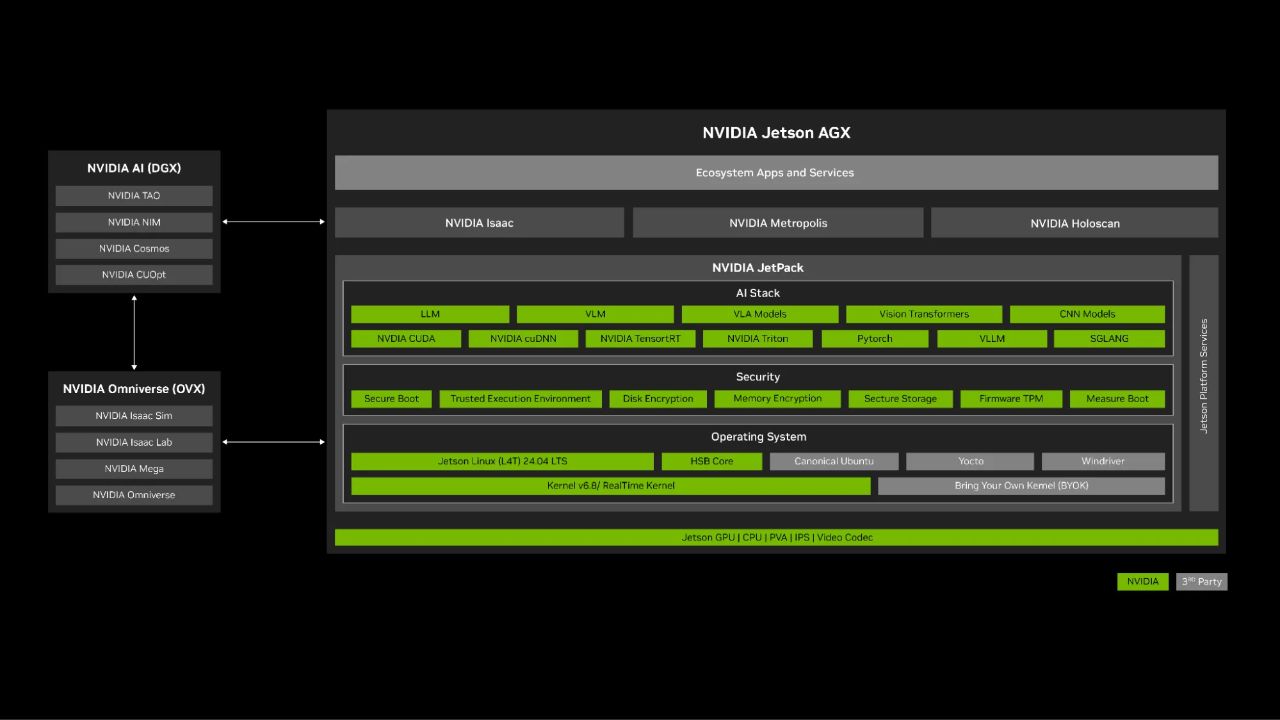Click the Ecosystem Apps and Services bar
This screenshot has height=720, width=1280.
pyautogui.click(x=776, y=173)
